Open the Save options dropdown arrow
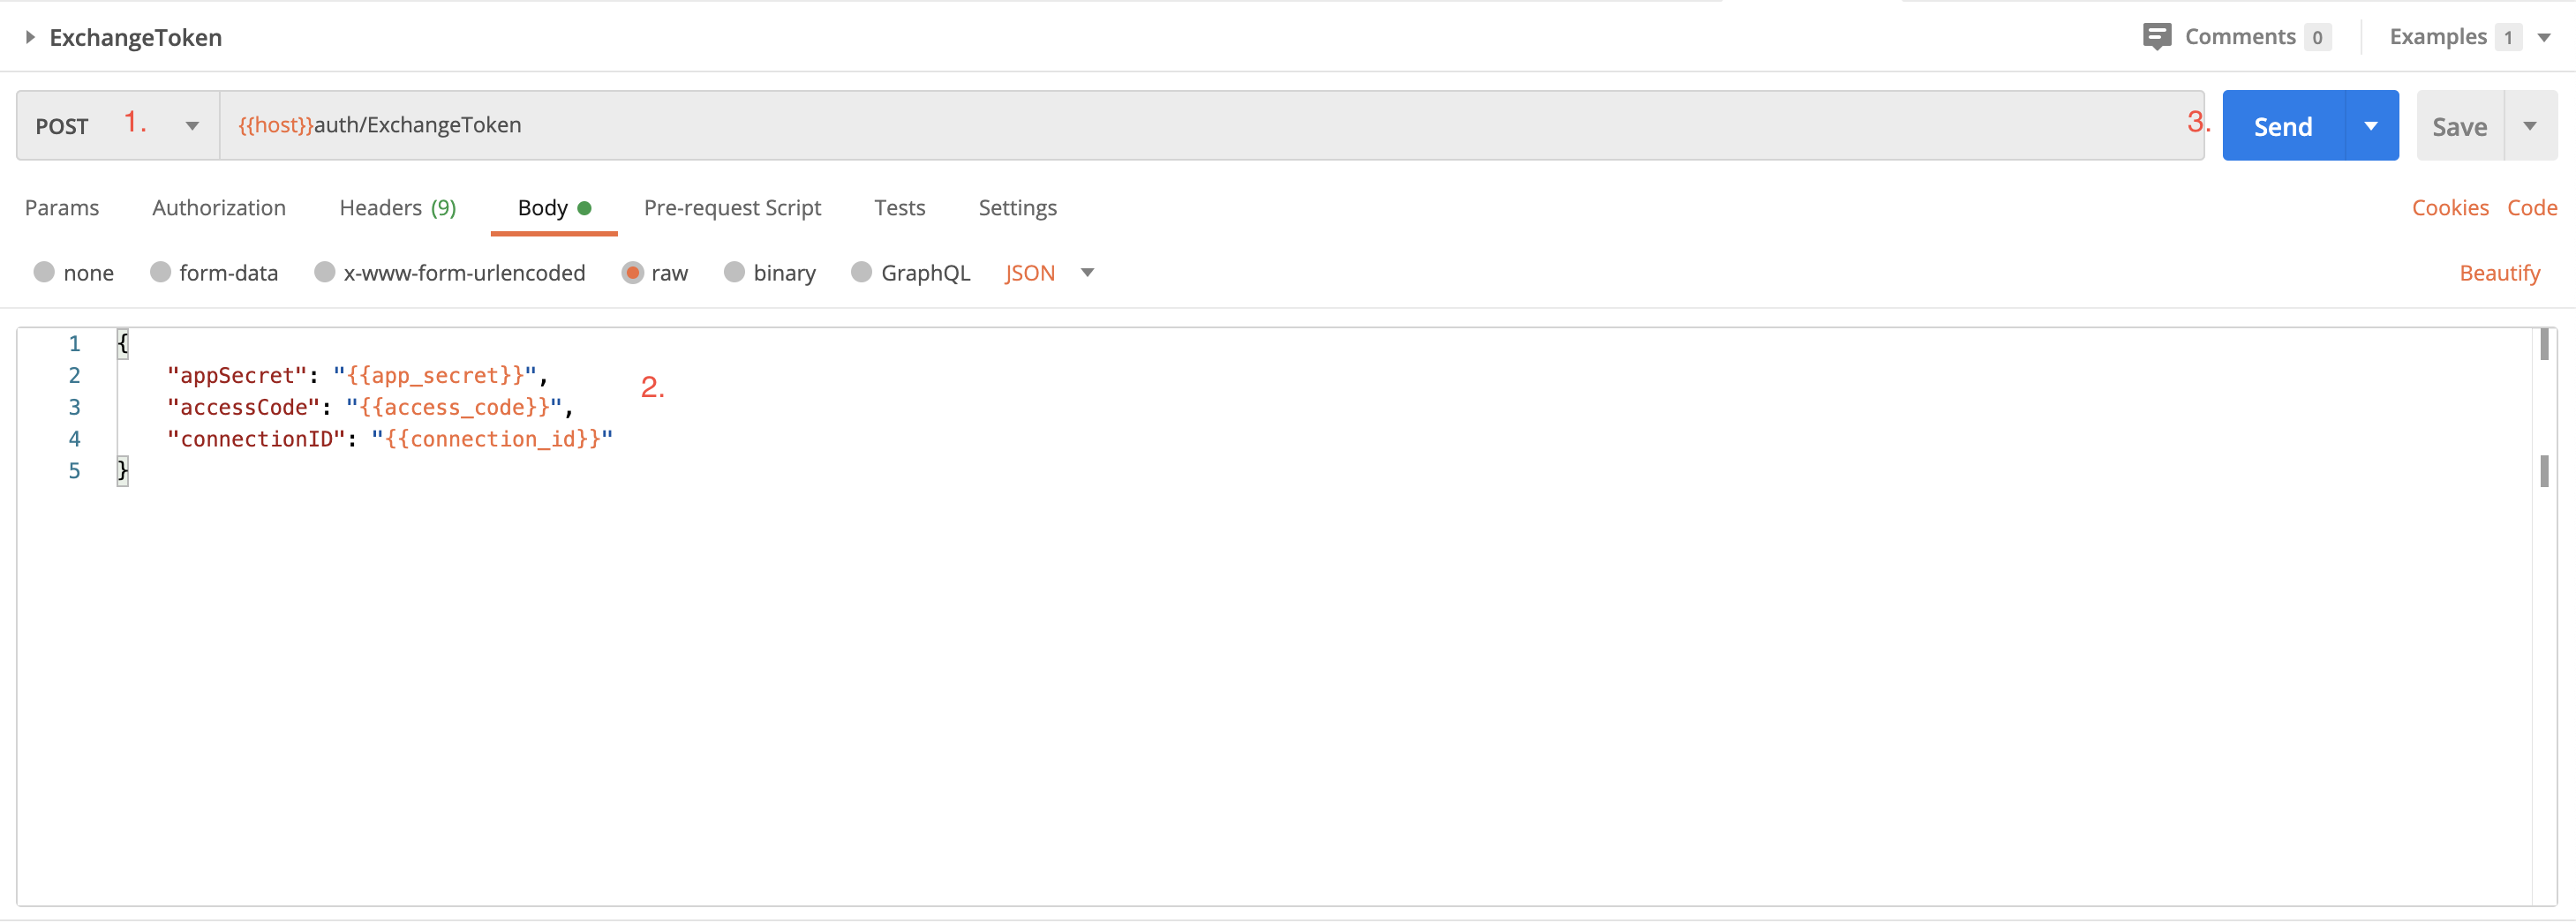This screenshot has height=923, width=2576. 2530,126
